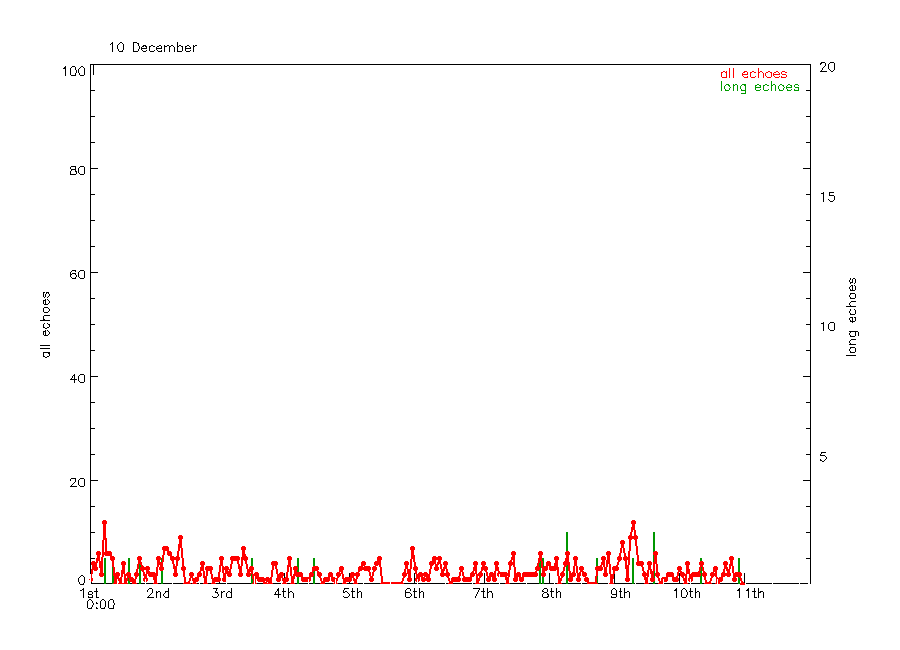Click the tall green long-echo bar on the 8th

pos(567,558)
